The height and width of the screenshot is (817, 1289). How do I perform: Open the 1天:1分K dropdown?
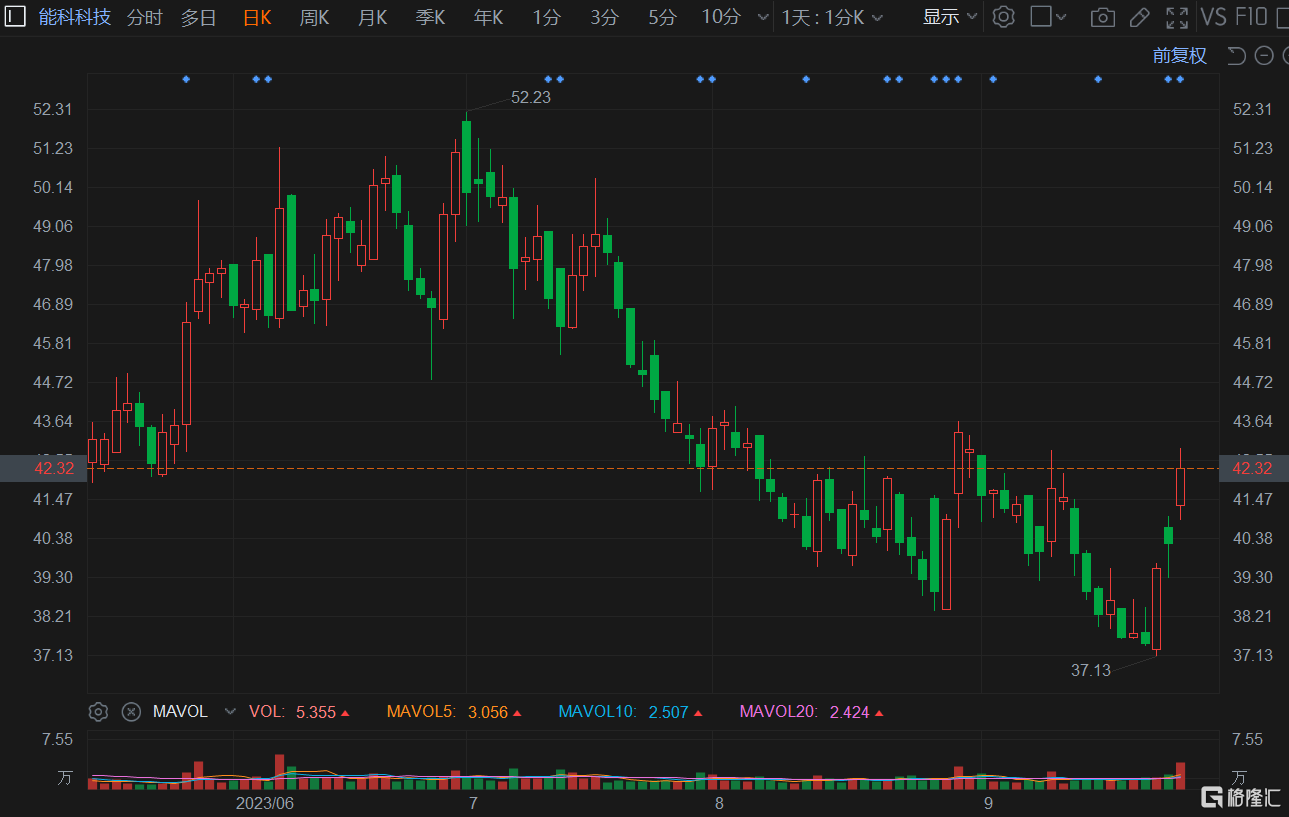[x=833, y=17]
